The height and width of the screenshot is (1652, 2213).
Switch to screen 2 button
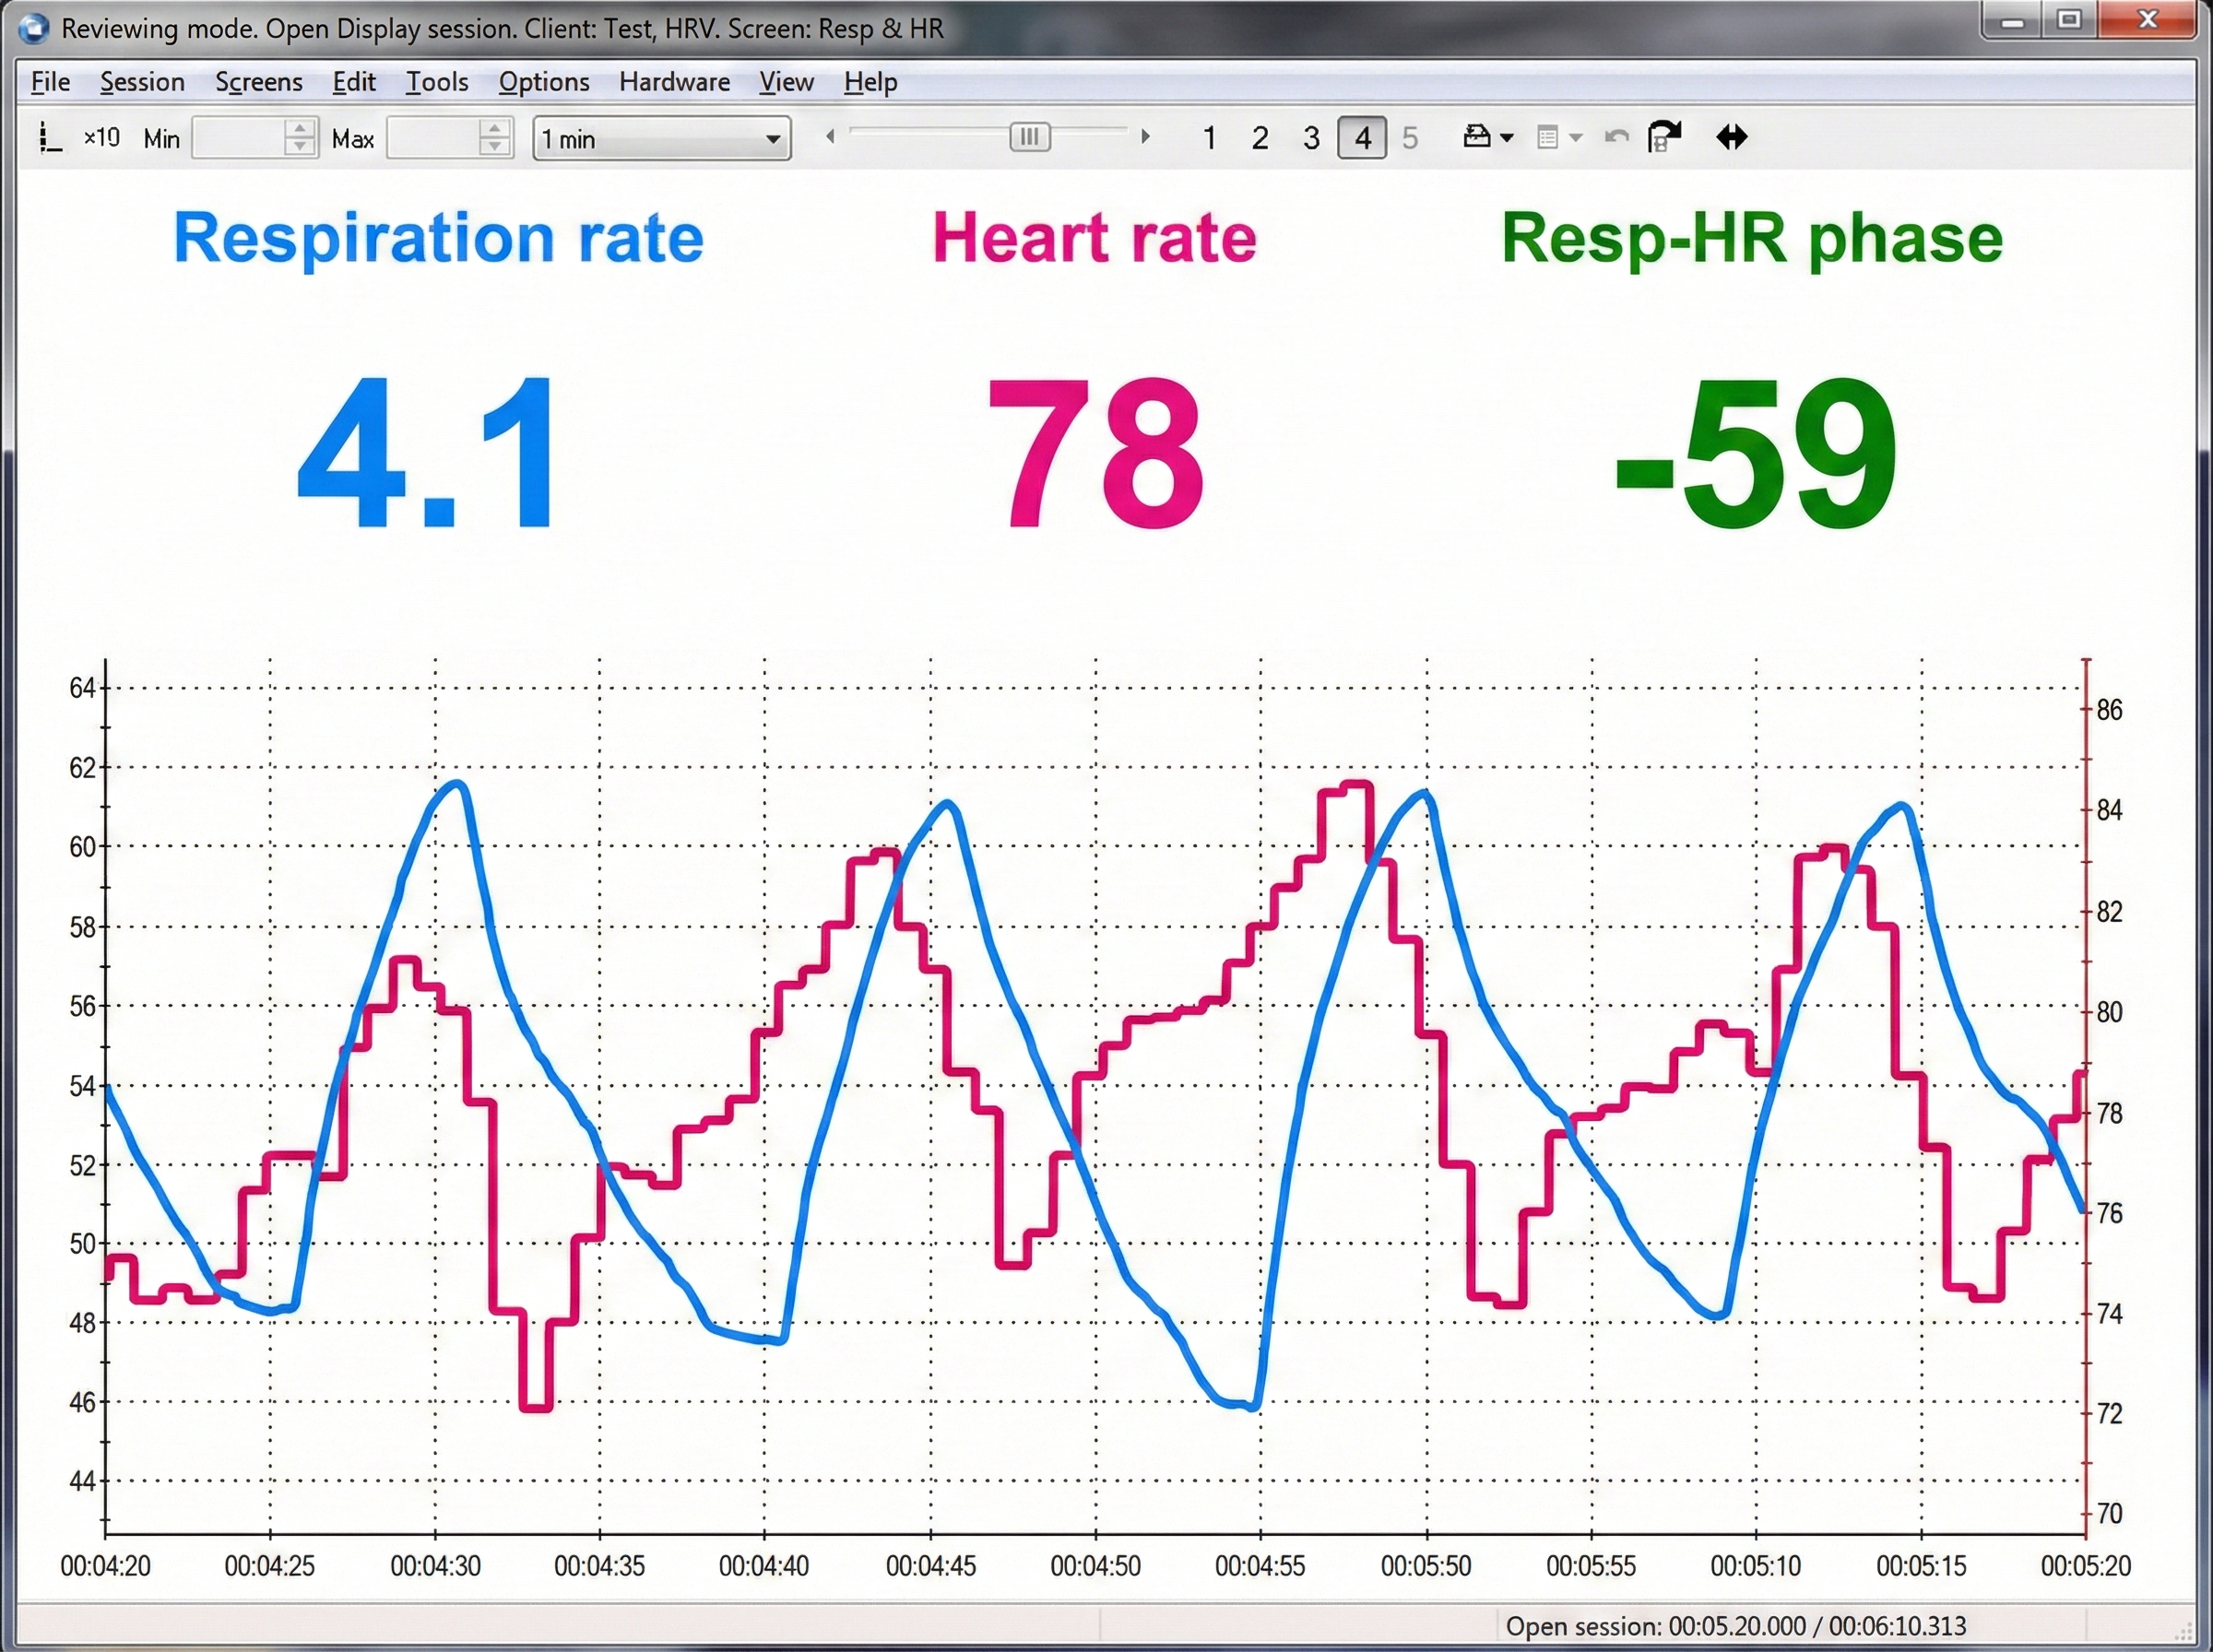point(1260,138)
